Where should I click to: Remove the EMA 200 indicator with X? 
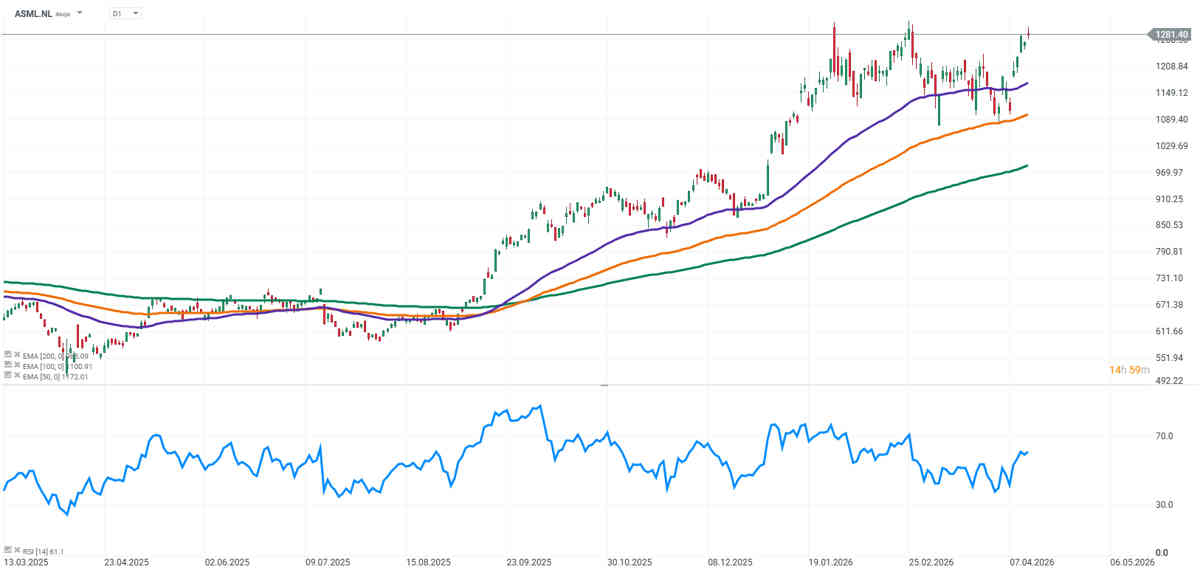point(17,355)
